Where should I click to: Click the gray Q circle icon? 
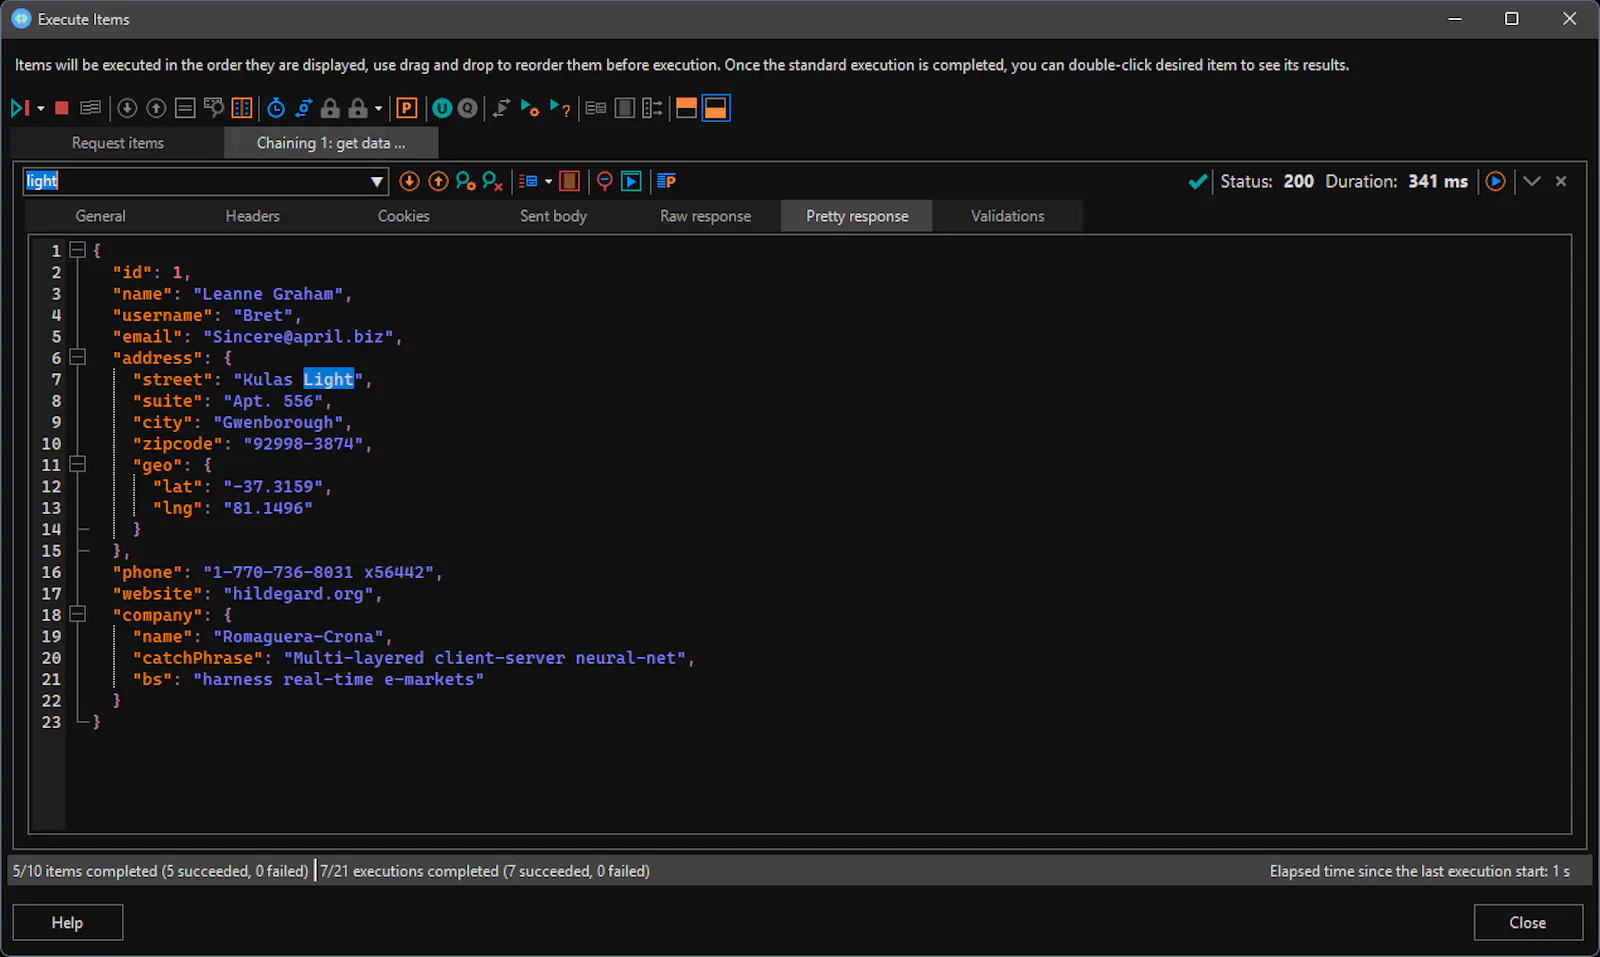(467, 108)
